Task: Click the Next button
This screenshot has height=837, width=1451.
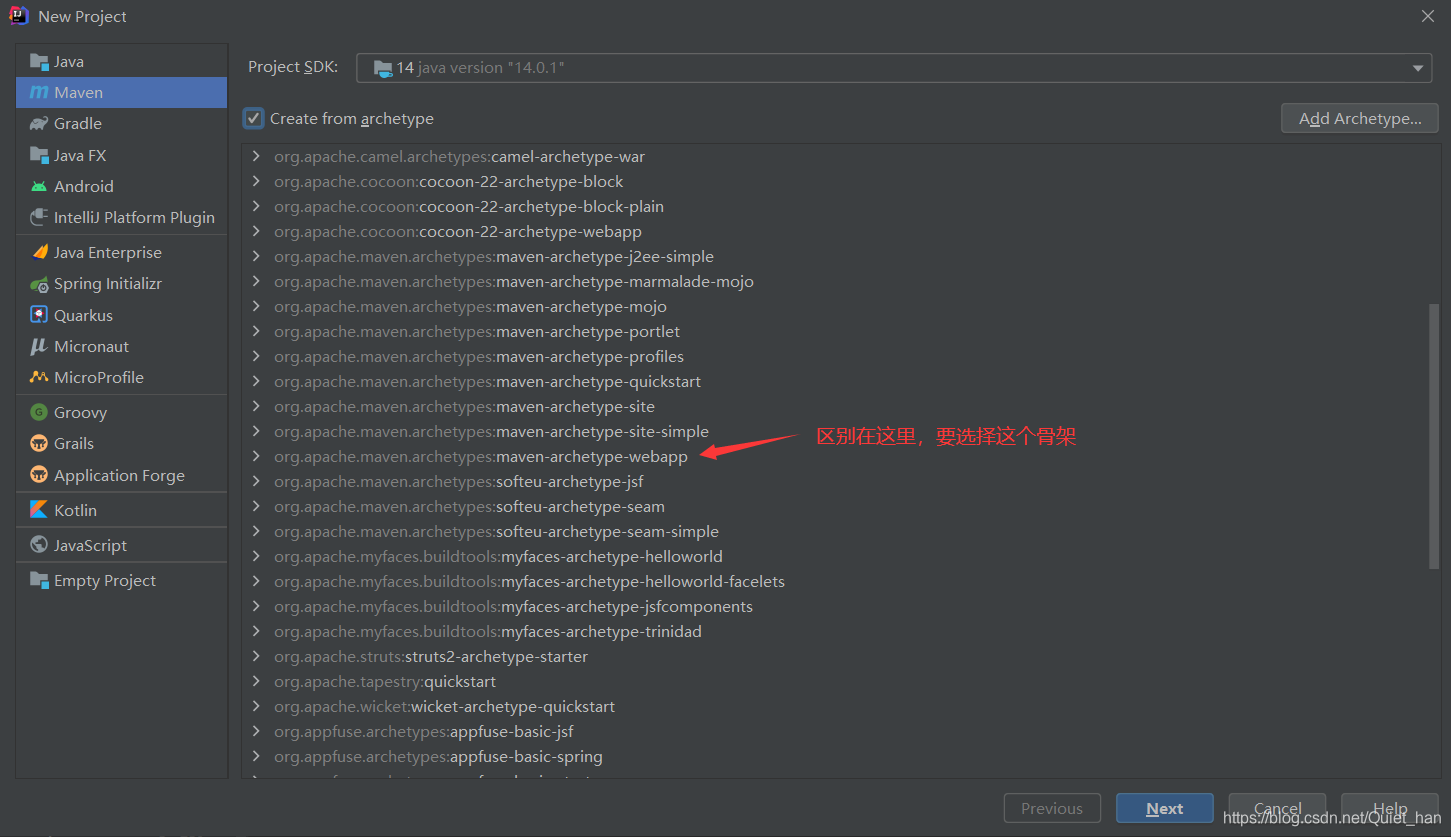Action: (1165, 808)
